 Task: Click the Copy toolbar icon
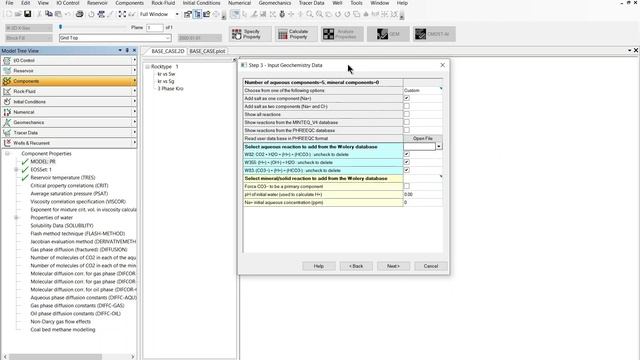[x=49, y=14]
